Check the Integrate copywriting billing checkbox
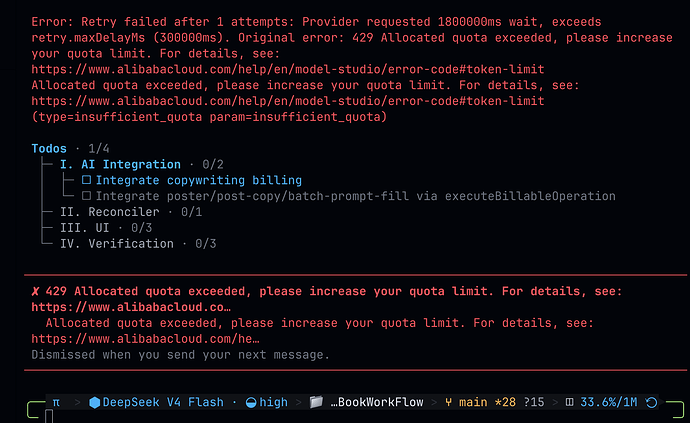The width and height of the screenshot is (690, 423). pyautogui.click(x=86, y=180)
